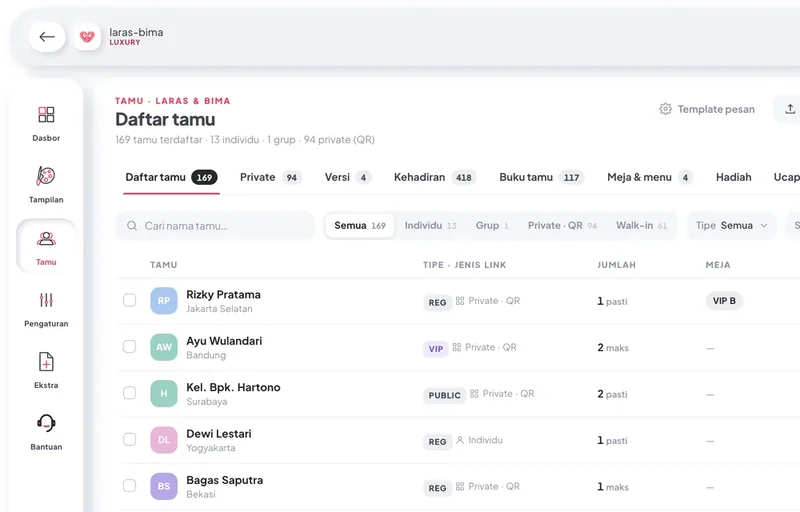Click PUBLIC badge on Kel. Bpk. Hartono
The image size is (800, 512).
click(x=444, y=395)
